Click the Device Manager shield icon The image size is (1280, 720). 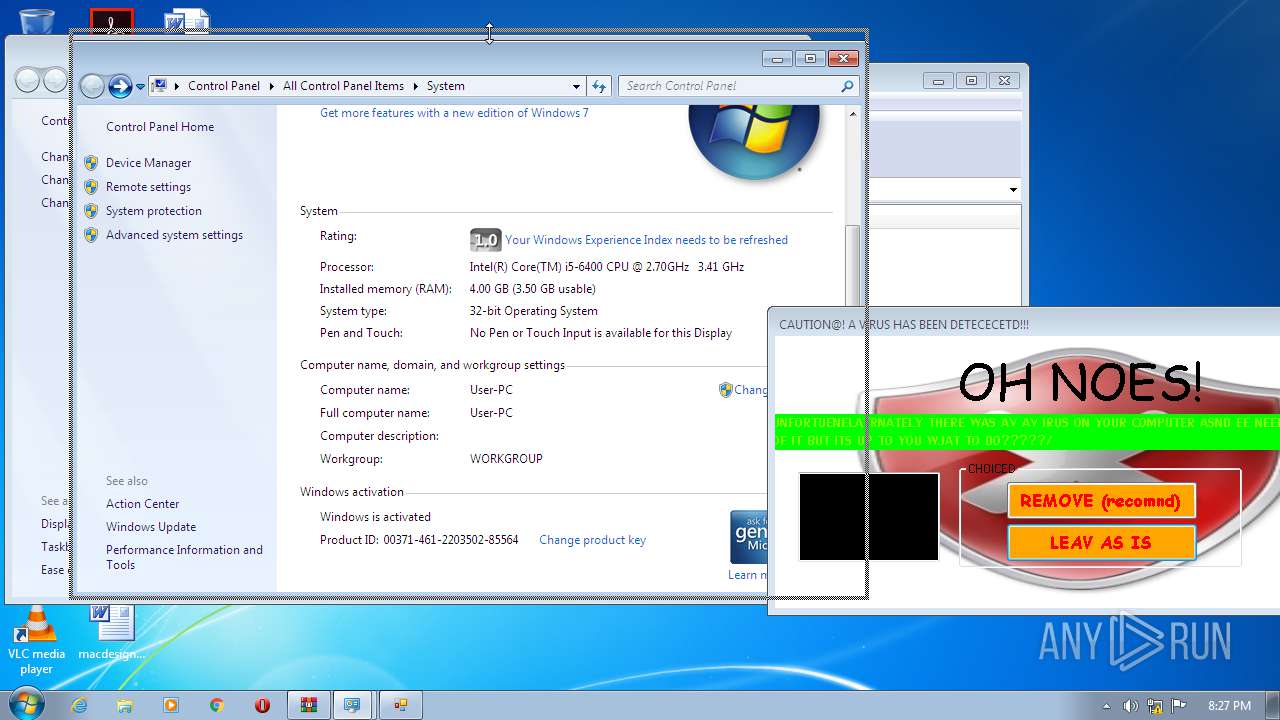(91, 163)
